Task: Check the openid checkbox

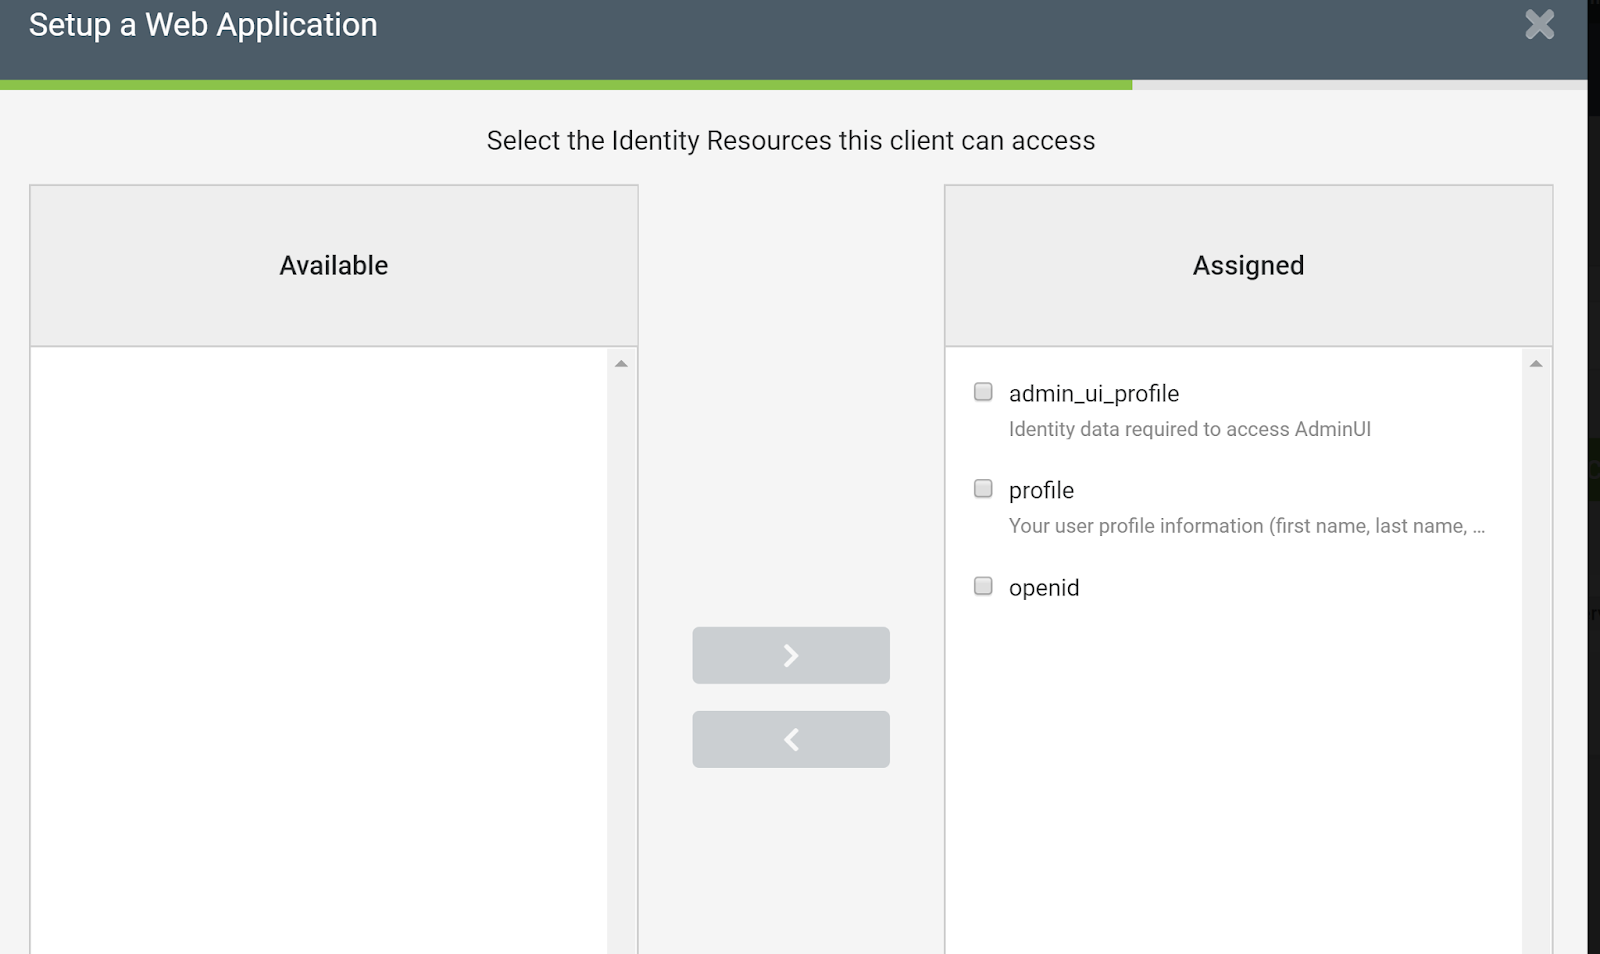Action: tap(983, 586)
